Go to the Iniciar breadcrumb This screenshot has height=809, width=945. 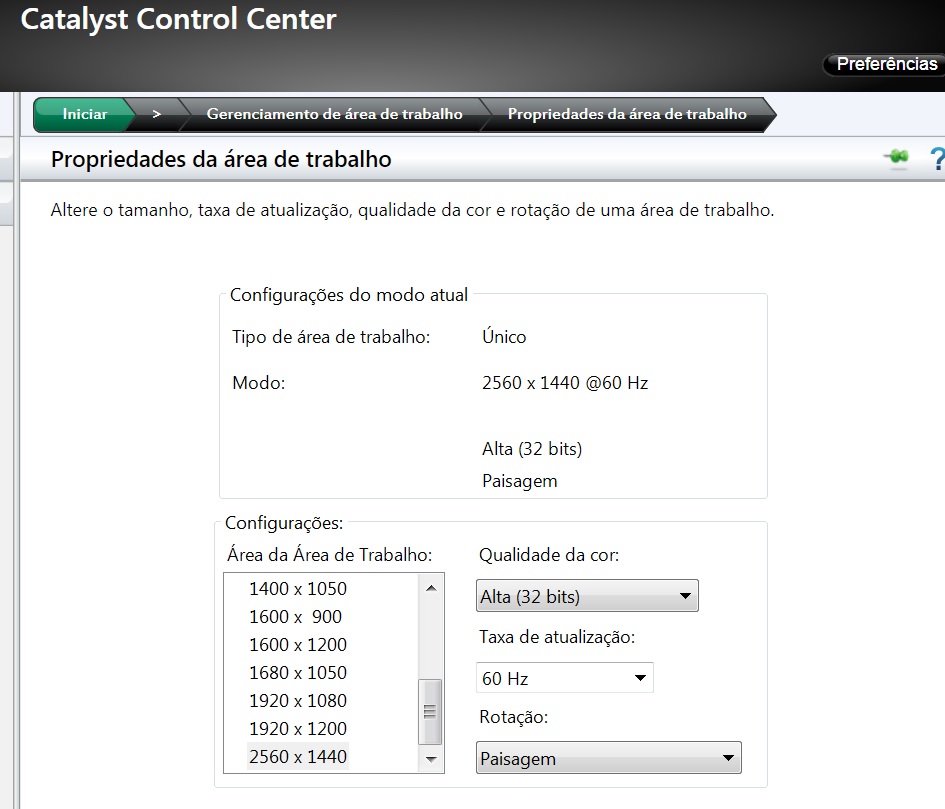tap(85, 114)
